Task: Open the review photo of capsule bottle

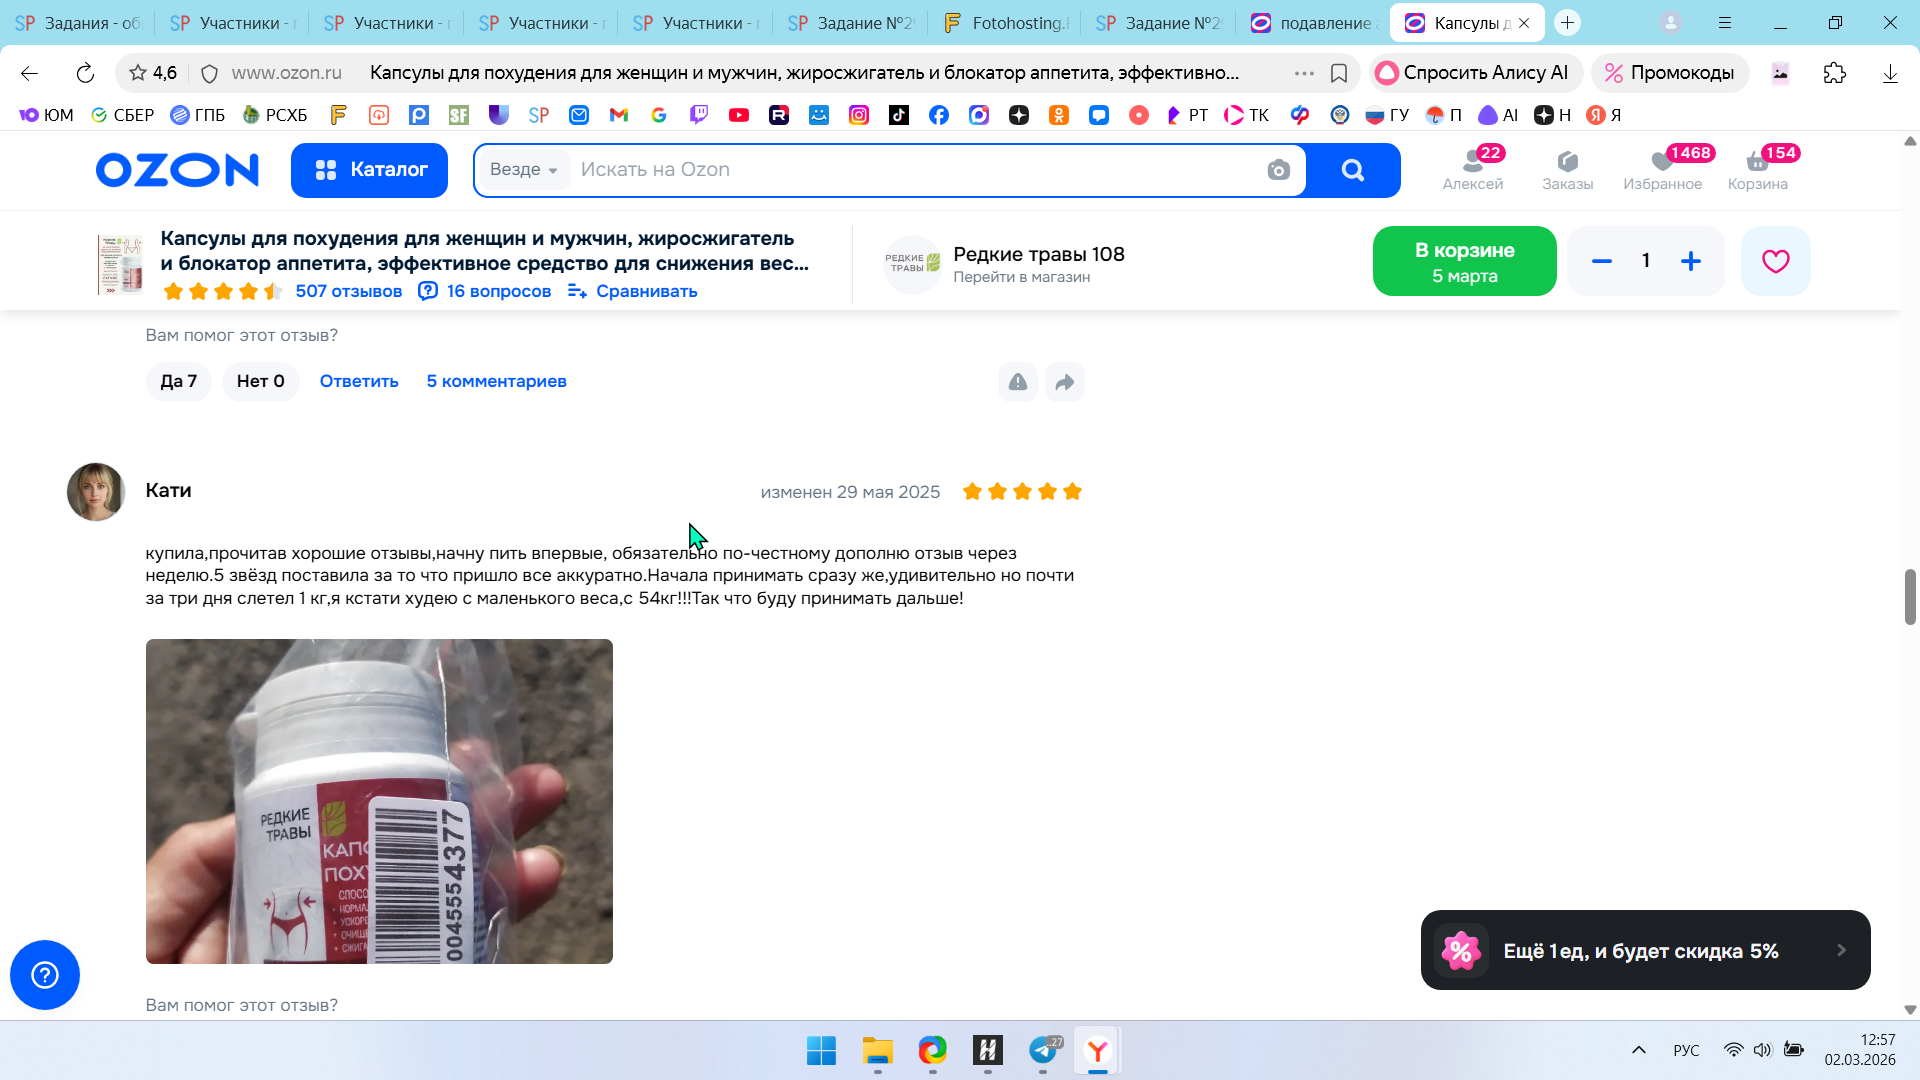Action: tap(379, 801)
